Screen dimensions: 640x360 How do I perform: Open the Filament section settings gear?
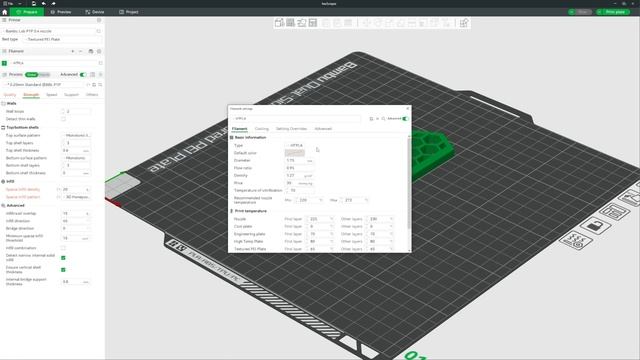pyautogui.click(x=99, y=51)
